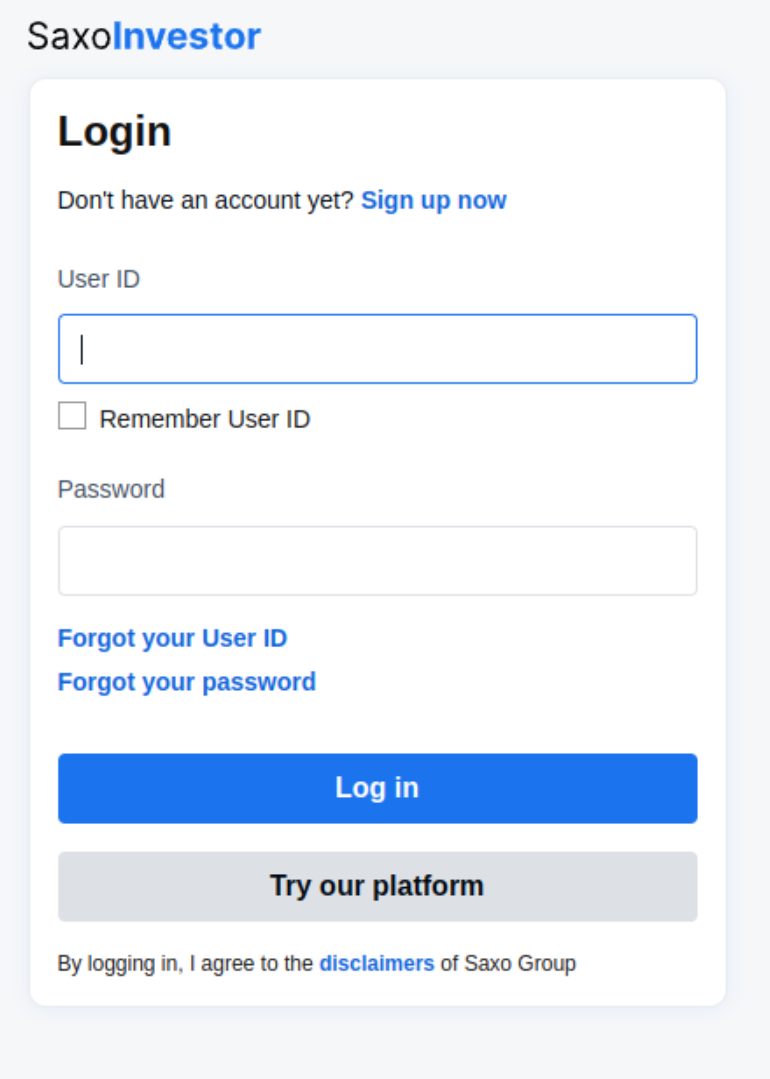Image resolution: width=770 pixels, height=1079 pixels.
Task: Click the bold "Login" heading
Action: coord(114,132)
